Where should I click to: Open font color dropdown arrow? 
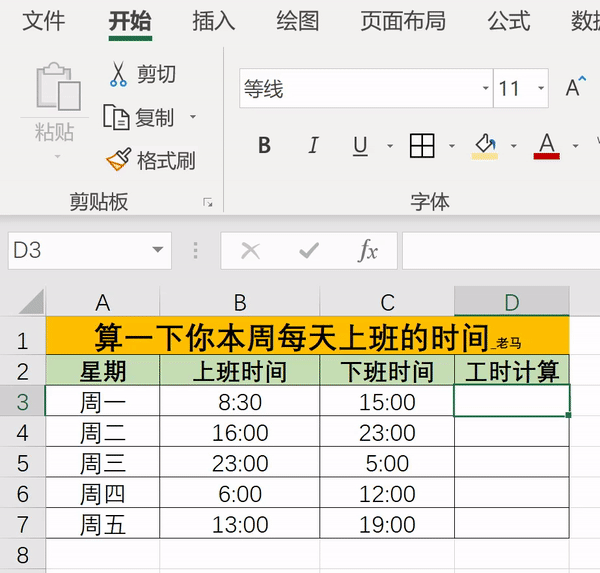pos(576,146)
